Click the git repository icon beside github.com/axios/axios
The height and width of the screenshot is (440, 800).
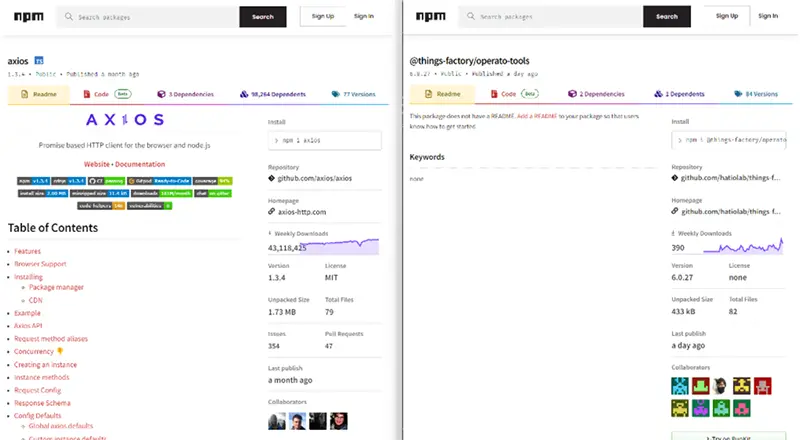271,178
